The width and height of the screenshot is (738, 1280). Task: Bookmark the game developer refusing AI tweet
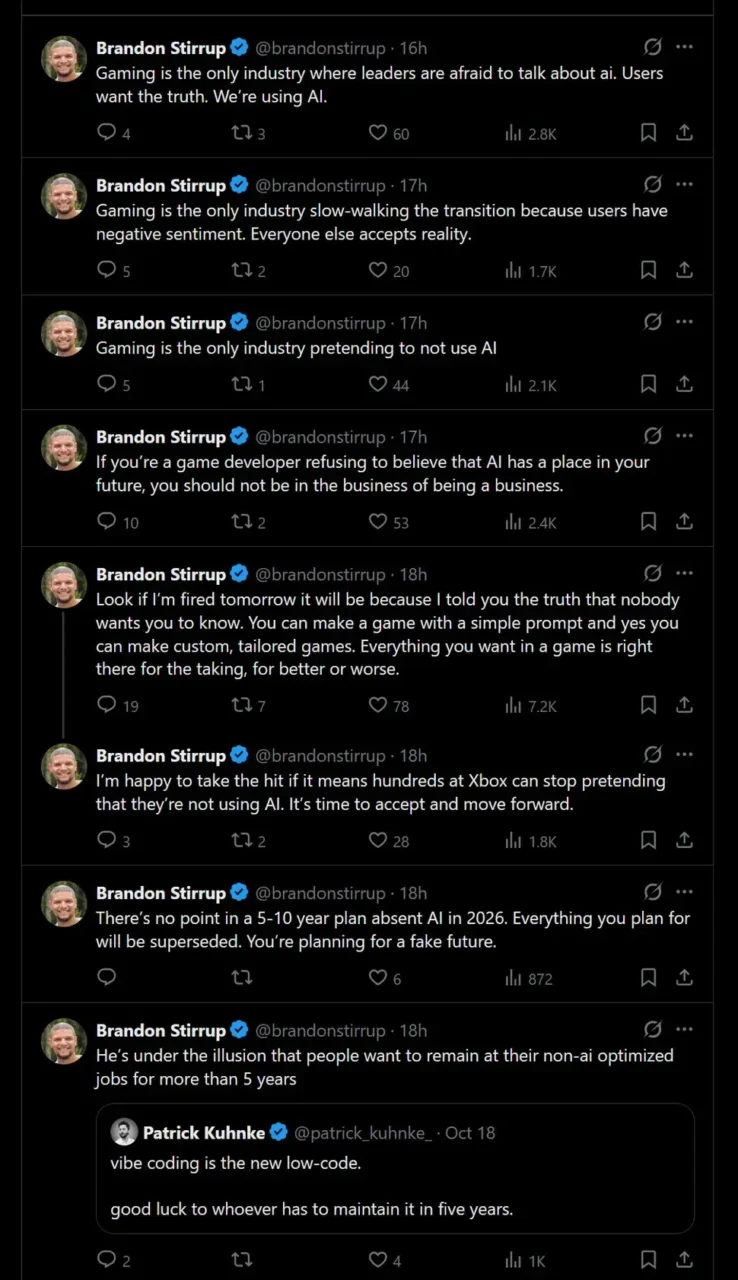[648, 521]
